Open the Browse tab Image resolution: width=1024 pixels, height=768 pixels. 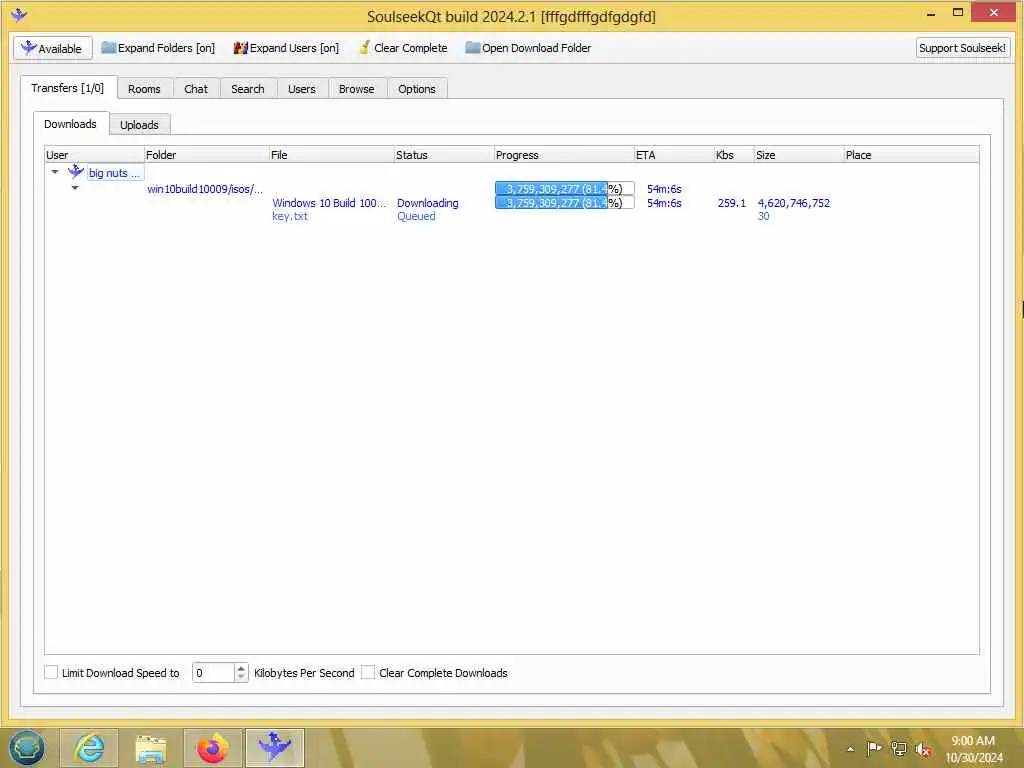click(x=357, y=89)
